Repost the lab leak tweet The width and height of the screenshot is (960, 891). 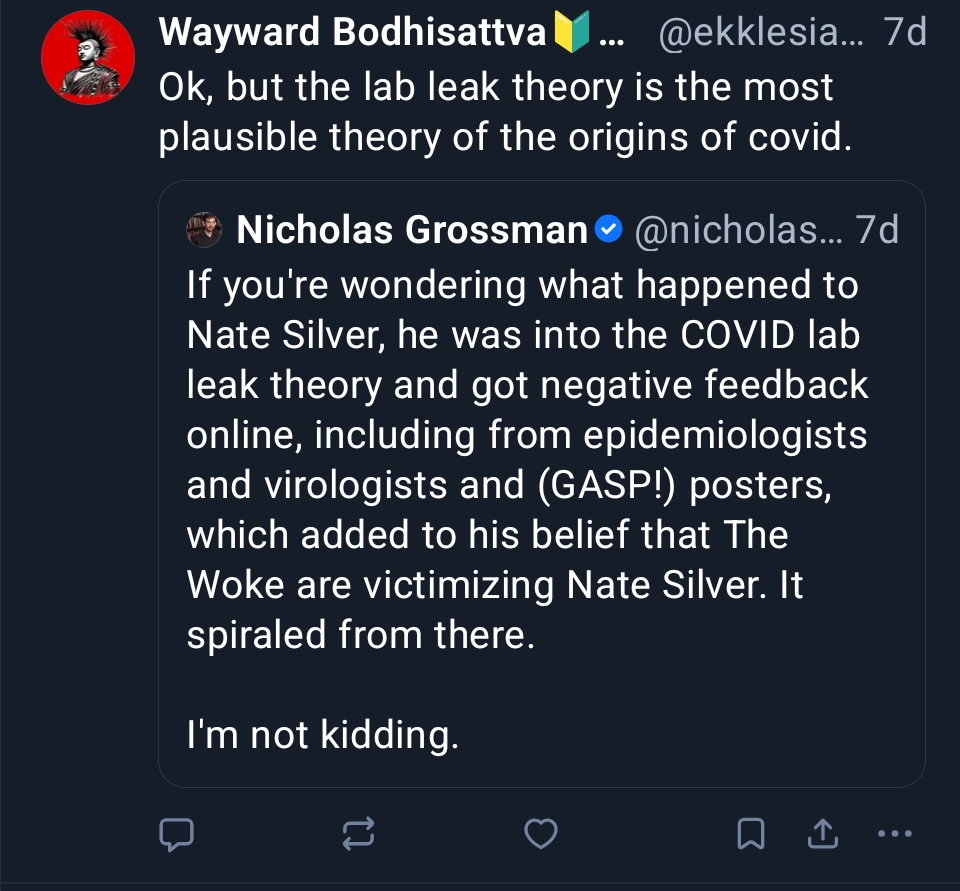click(x=359, y=832)
